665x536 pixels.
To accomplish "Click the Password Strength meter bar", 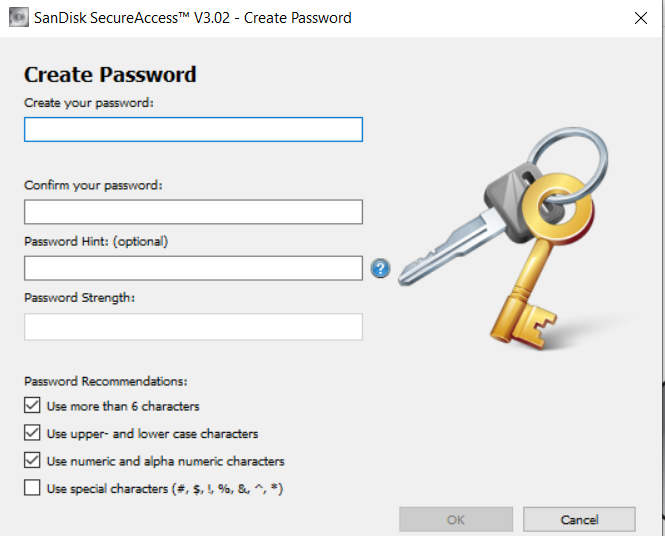I will tap(193, 327).
